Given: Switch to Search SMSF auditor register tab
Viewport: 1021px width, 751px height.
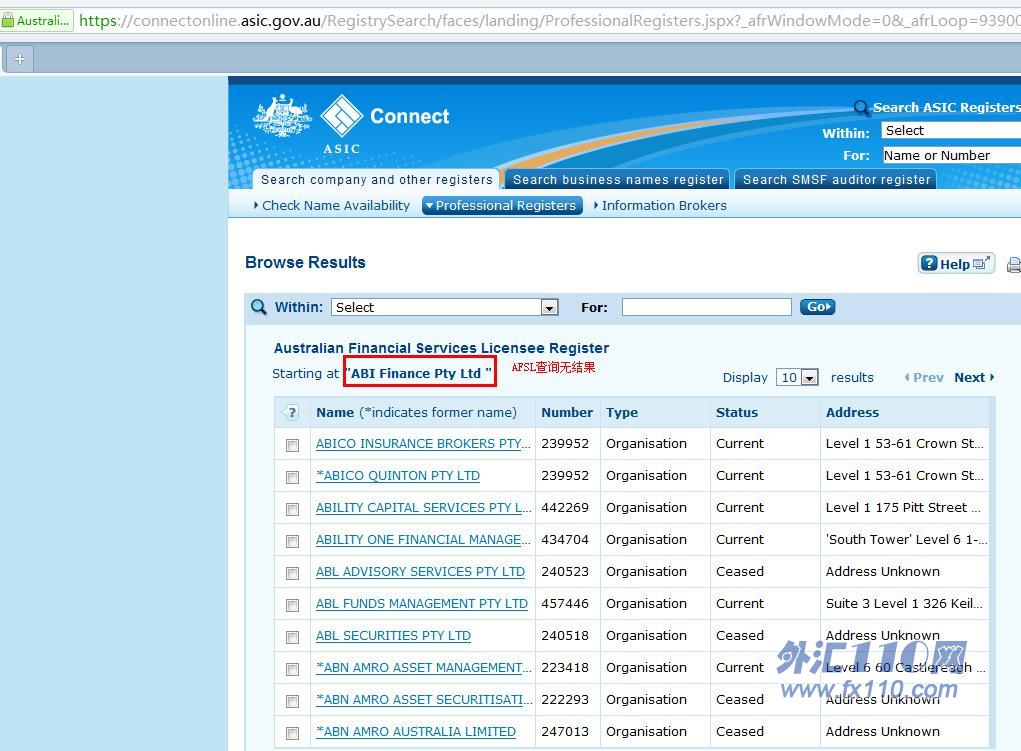Looking at the screenshot, I should 836,179.
